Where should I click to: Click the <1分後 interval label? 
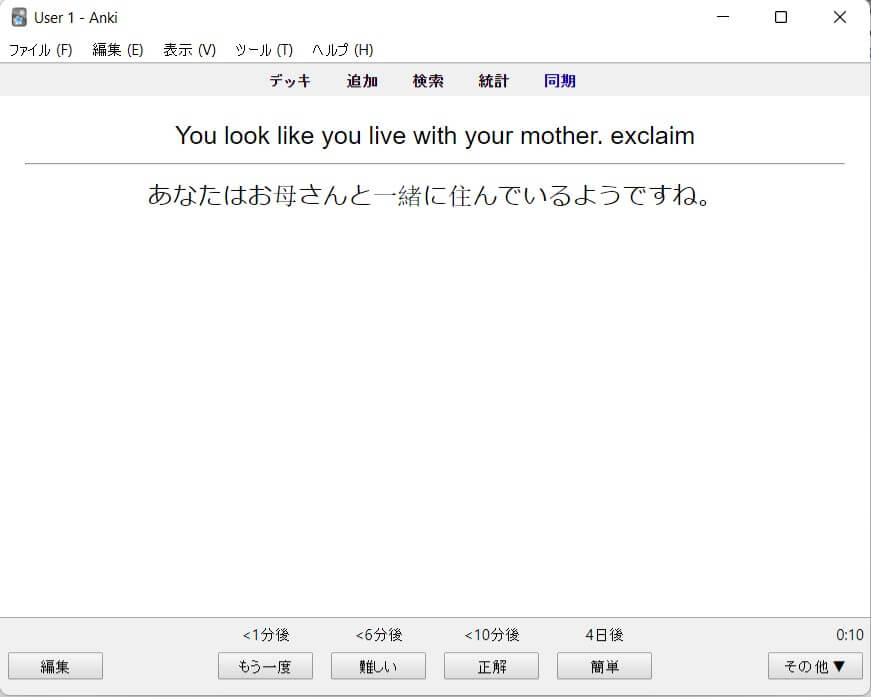266,635
